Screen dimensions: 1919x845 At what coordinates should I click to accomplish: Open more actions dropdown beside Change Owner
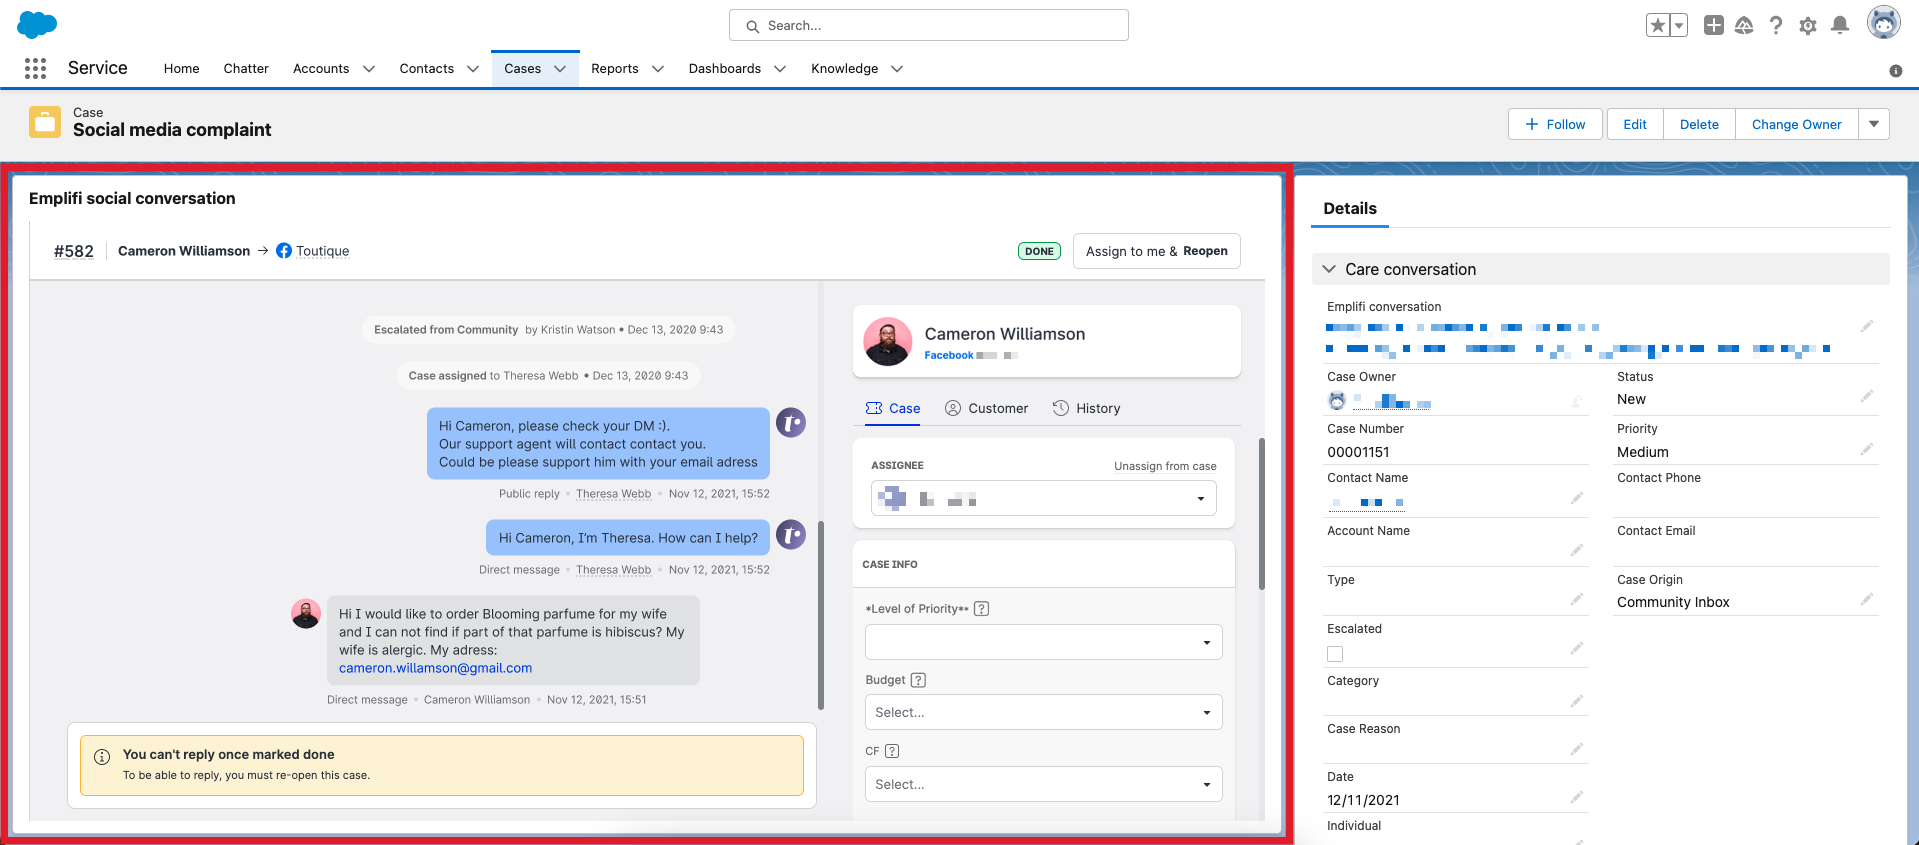(1873, 124)
